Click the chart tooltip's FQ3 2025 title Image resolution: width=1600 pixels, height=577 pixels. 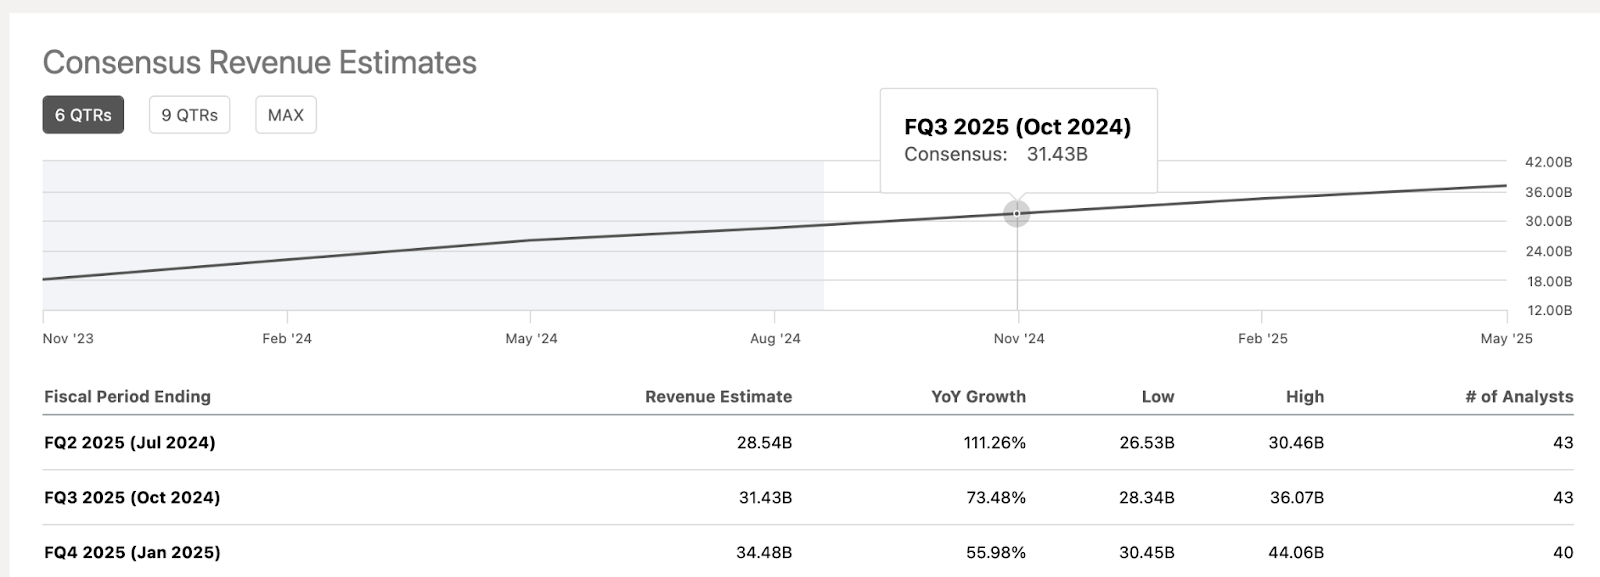[1017, 127]
